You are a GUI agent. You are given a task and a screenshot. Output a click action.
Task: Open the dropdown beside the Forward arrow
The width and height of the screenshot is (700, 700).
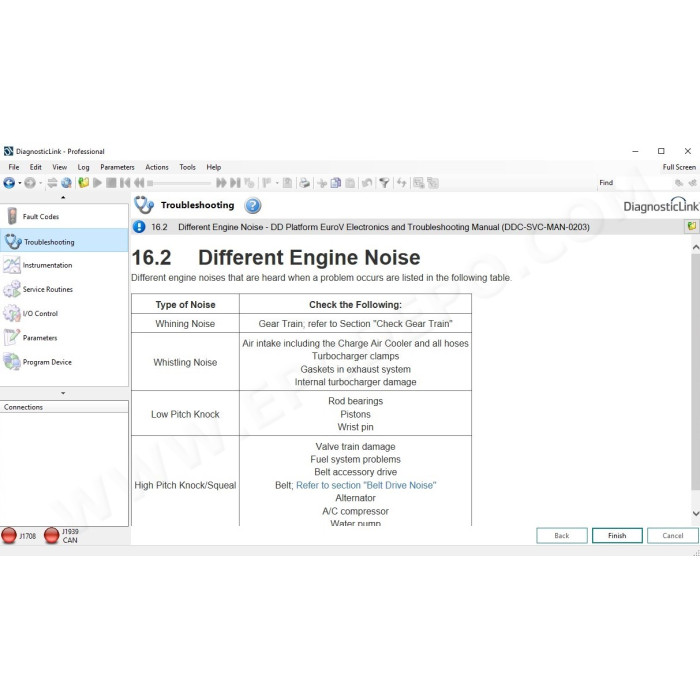coord(41,183)
